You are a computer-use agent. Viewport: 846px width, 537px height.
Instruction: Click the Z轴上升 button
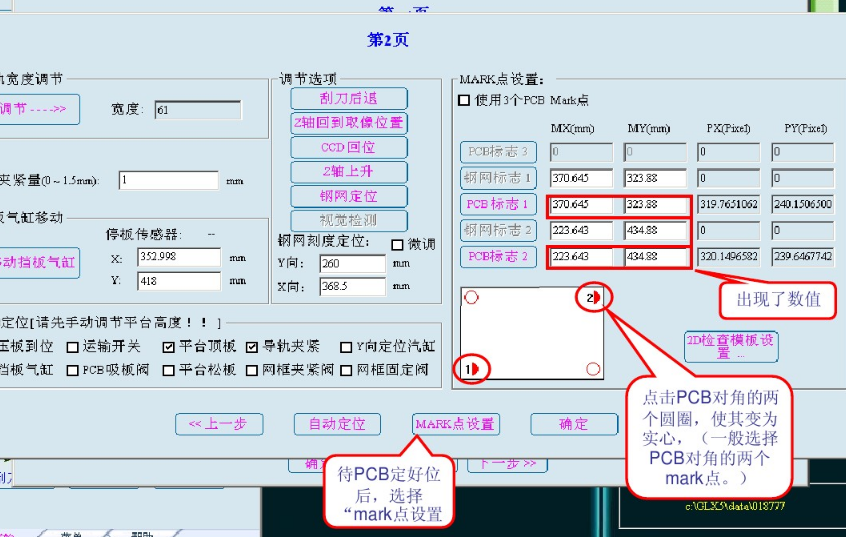(349, 171)
